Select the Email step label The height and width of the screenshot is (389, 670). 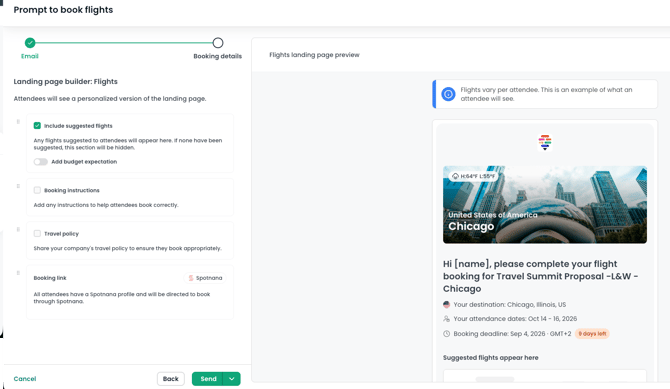point(29,56)
